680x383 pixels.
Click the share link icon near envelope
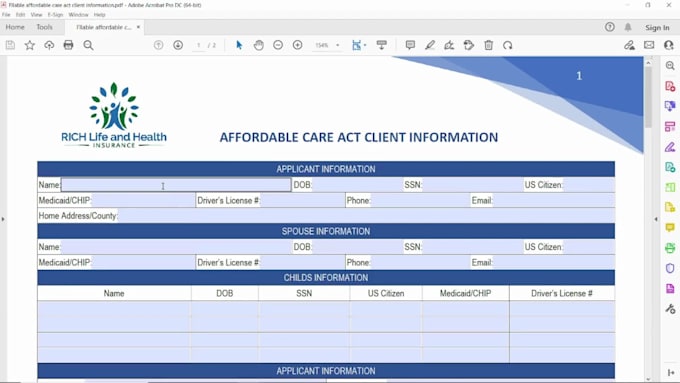629,45
